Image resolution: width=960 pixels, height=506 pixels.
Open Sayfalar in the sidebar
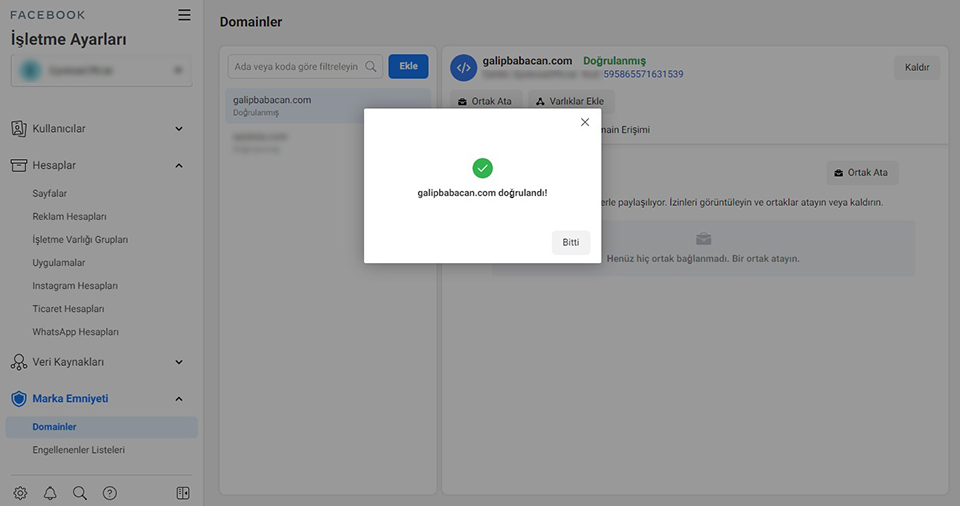(x=50, y=194)
